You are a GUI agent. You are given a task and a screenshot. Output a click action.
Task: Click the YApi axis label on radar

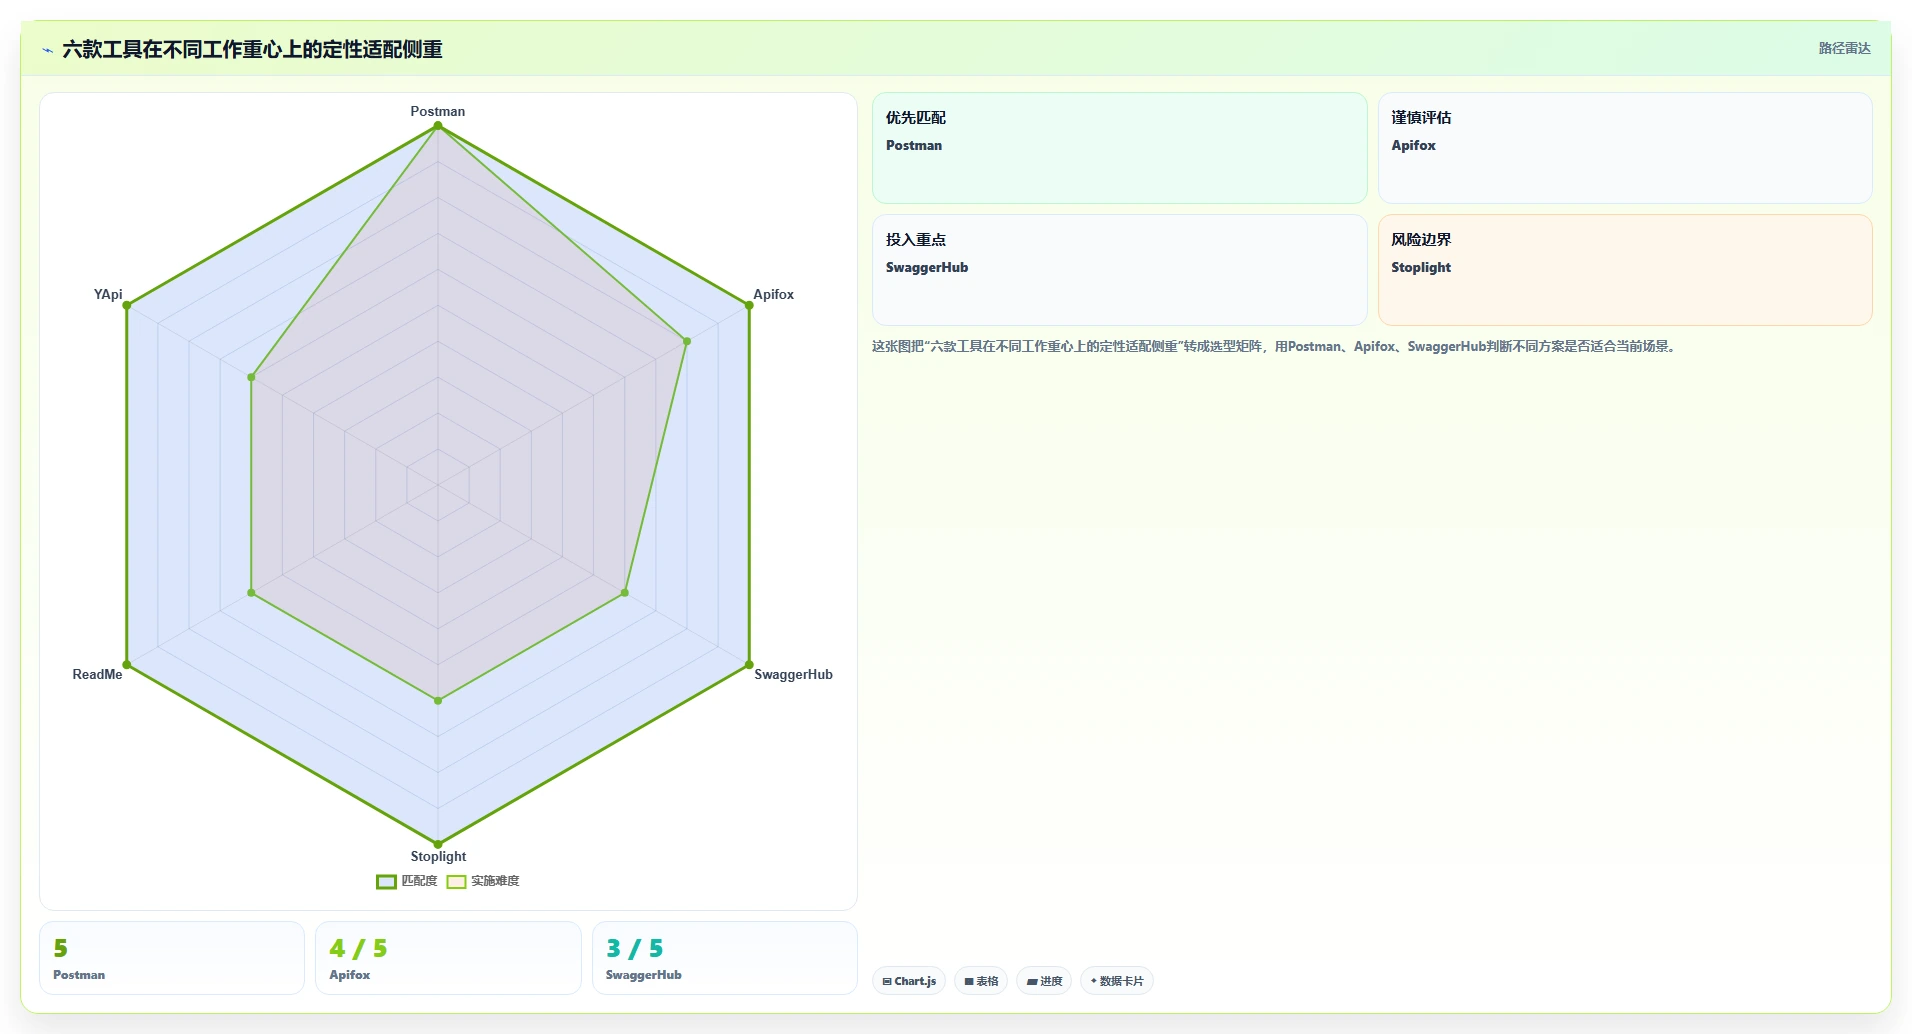[108, 294]
